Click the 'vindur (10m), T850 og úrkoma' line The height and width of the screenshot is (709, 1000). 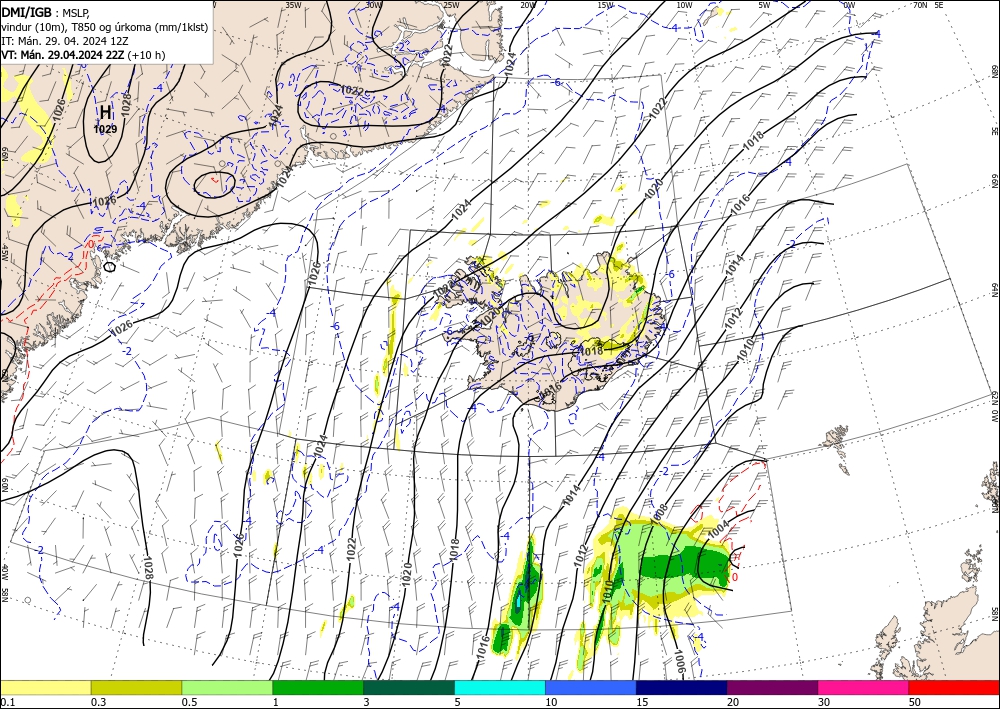point(105,27)
